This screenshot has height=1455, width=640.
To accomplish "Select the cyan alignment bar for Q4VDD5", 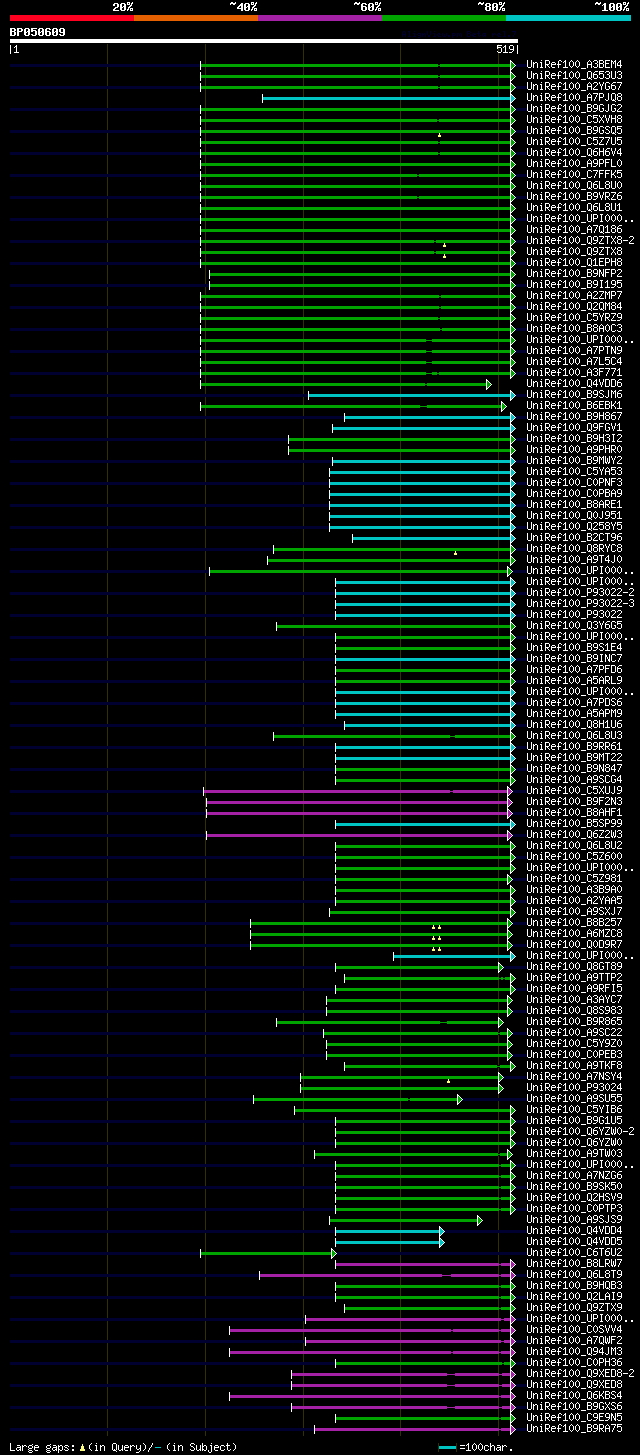I will coord(389,1242).
